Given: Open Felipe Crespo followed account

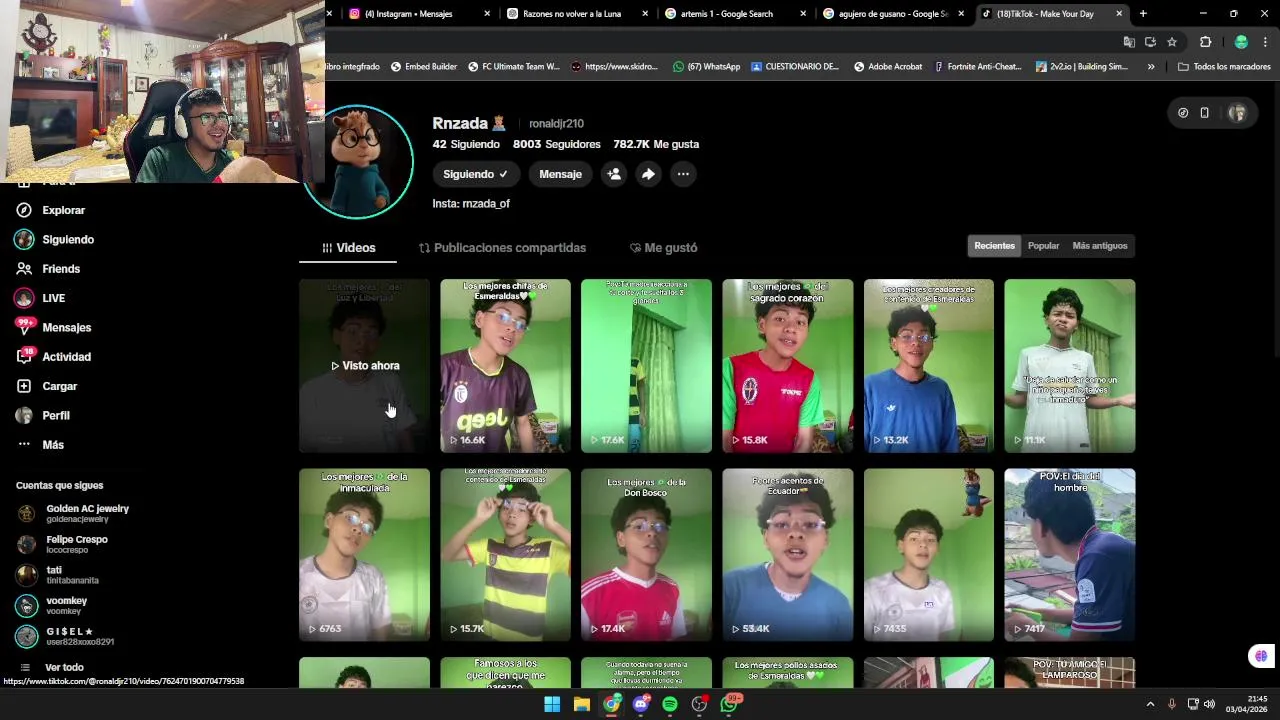Looking at the screenshot, I should pos(62,544).
